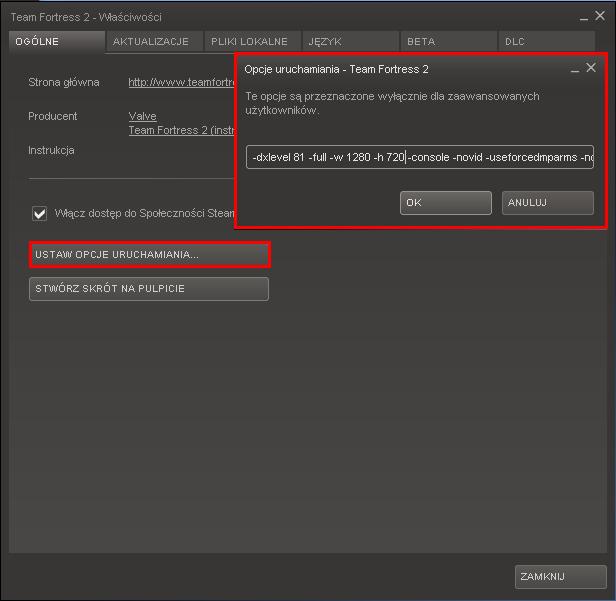Viewport: 616px width, 601px height.
Task: Click the 'Strona główna' label
Action: click(x=64, y=82)
